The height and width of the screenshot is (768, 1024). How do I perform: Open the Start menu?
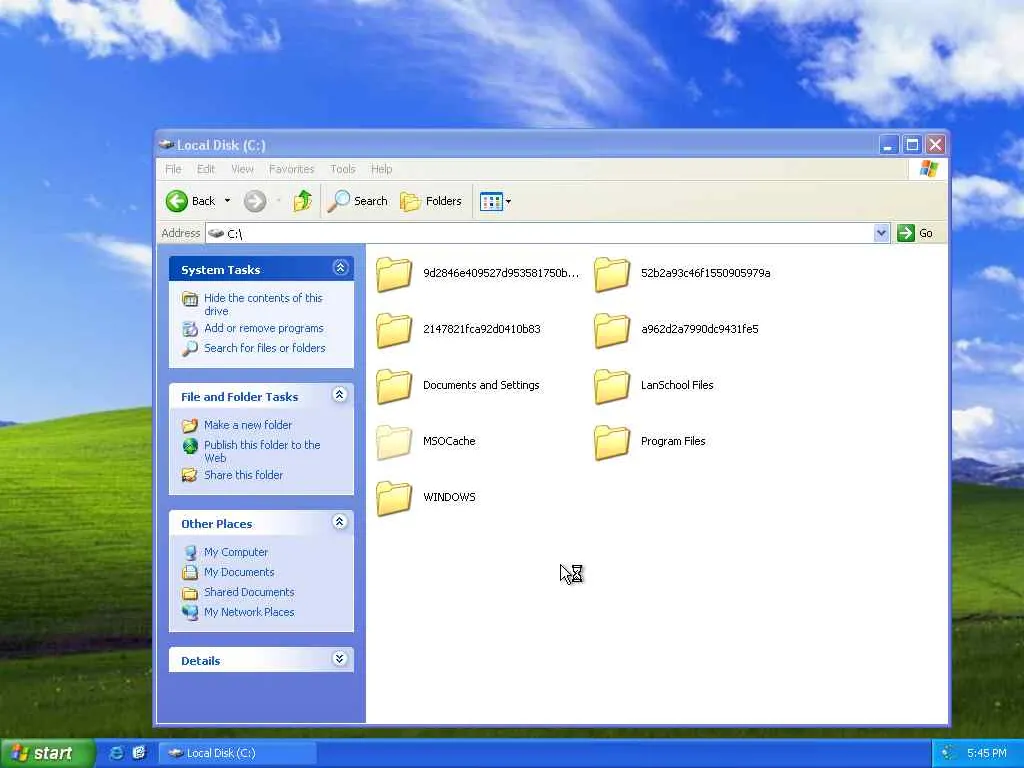[47, 753]
